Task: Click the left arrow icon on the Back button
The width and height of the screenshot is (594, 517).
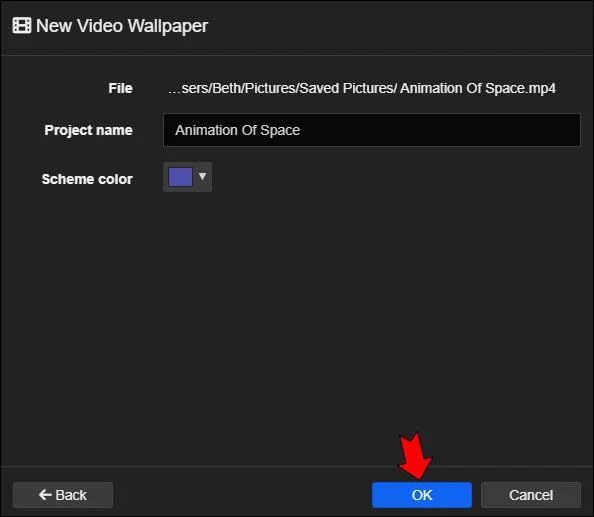Action: 45,495
